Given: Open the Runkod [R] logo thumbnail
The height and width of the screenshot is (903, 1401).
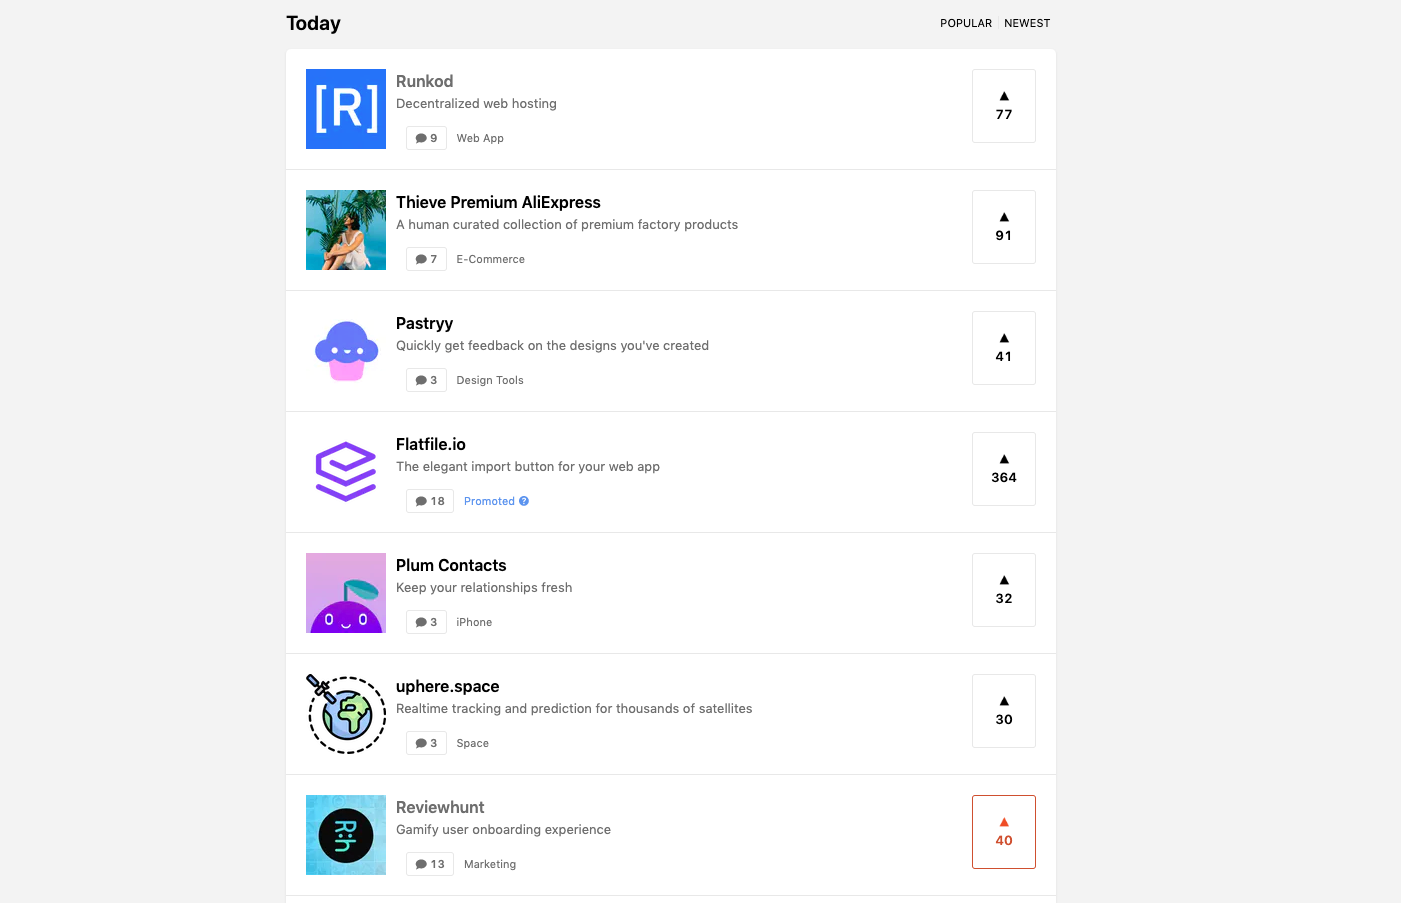Looking at the screenshot, I should tap(346, 109).
